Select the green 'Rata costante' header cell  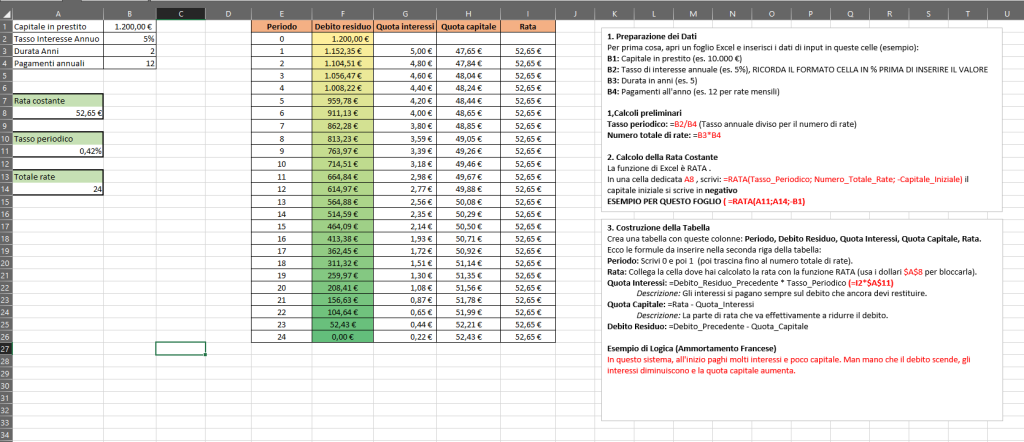point(52,100)
